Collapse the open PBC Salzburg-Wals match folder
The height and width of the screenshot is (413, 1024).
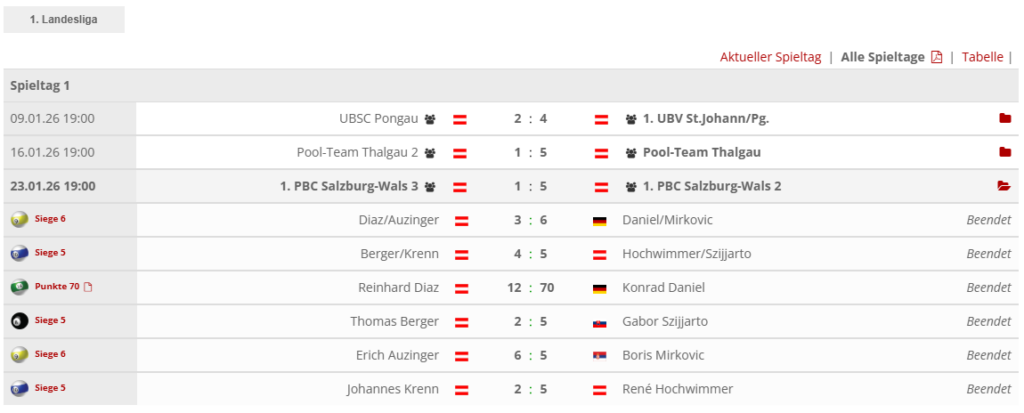(1004, 186)
